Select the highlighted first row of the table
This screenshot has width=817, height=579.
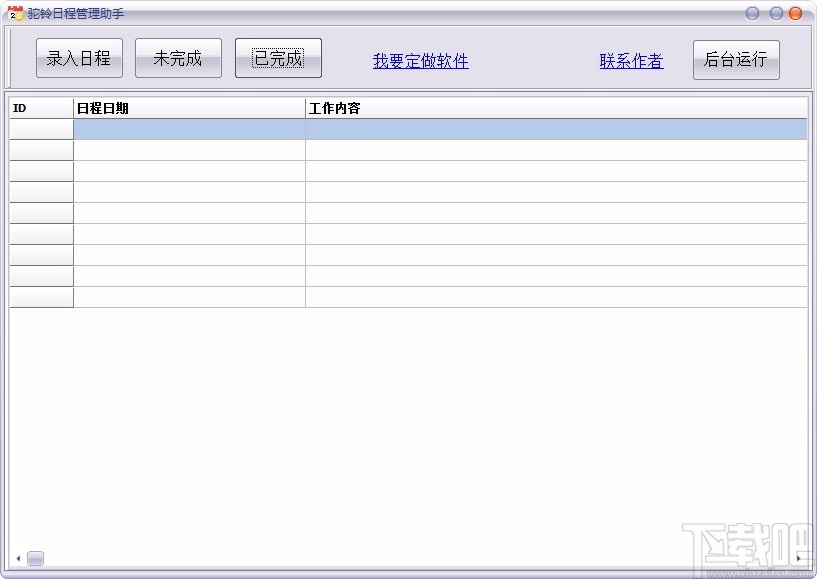[x=400, y=130]
